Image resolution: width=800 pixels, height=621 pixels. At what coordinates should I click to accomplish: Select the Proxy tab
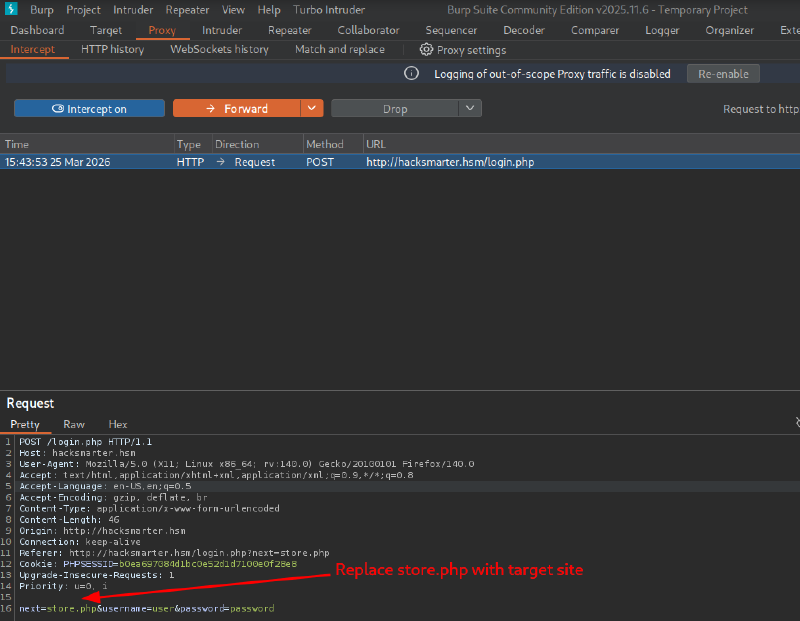(162, 30)
